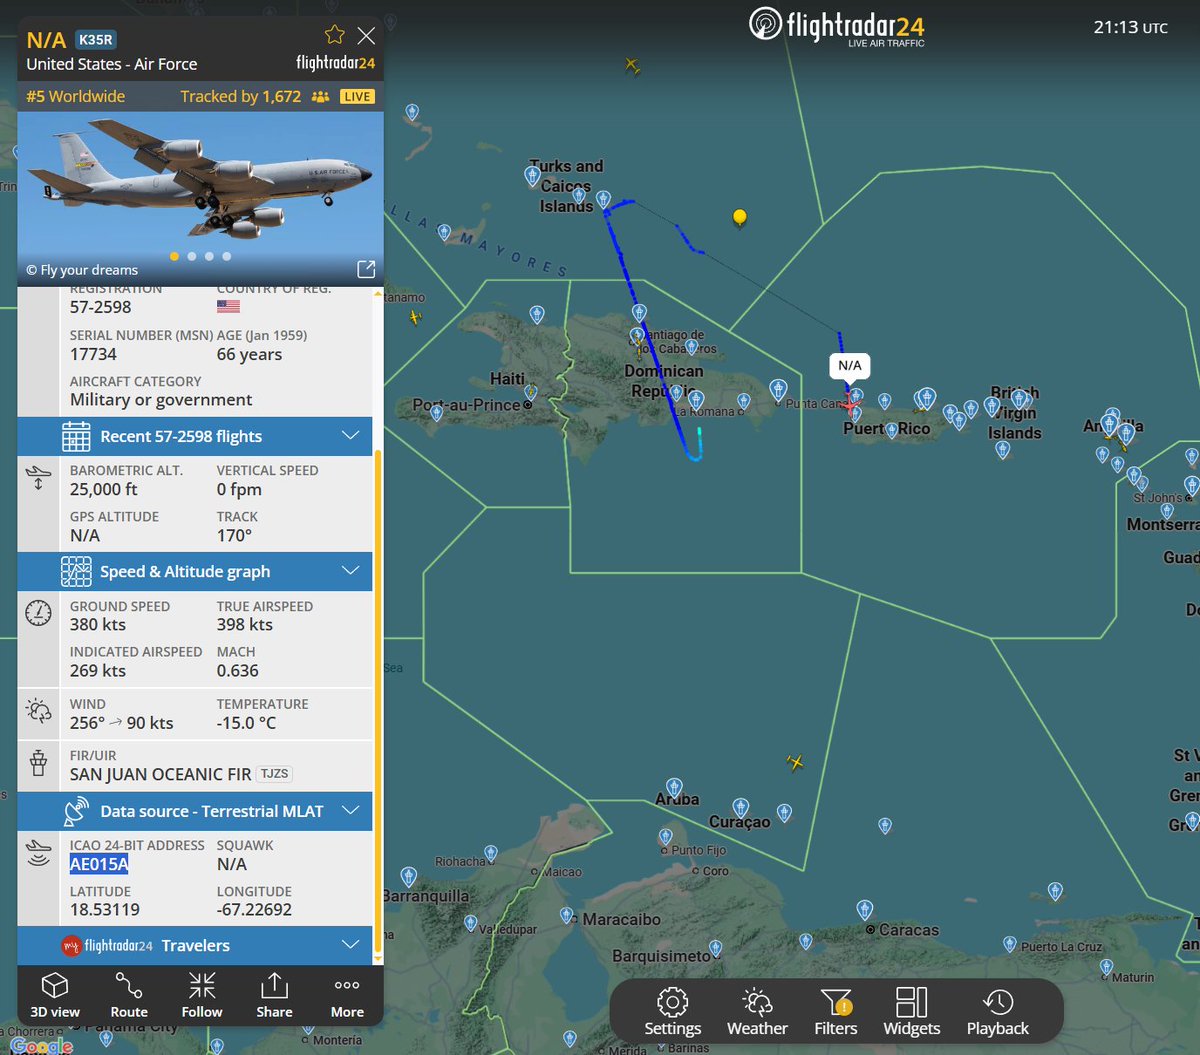Open map Settings

[x=672, y=1012]
